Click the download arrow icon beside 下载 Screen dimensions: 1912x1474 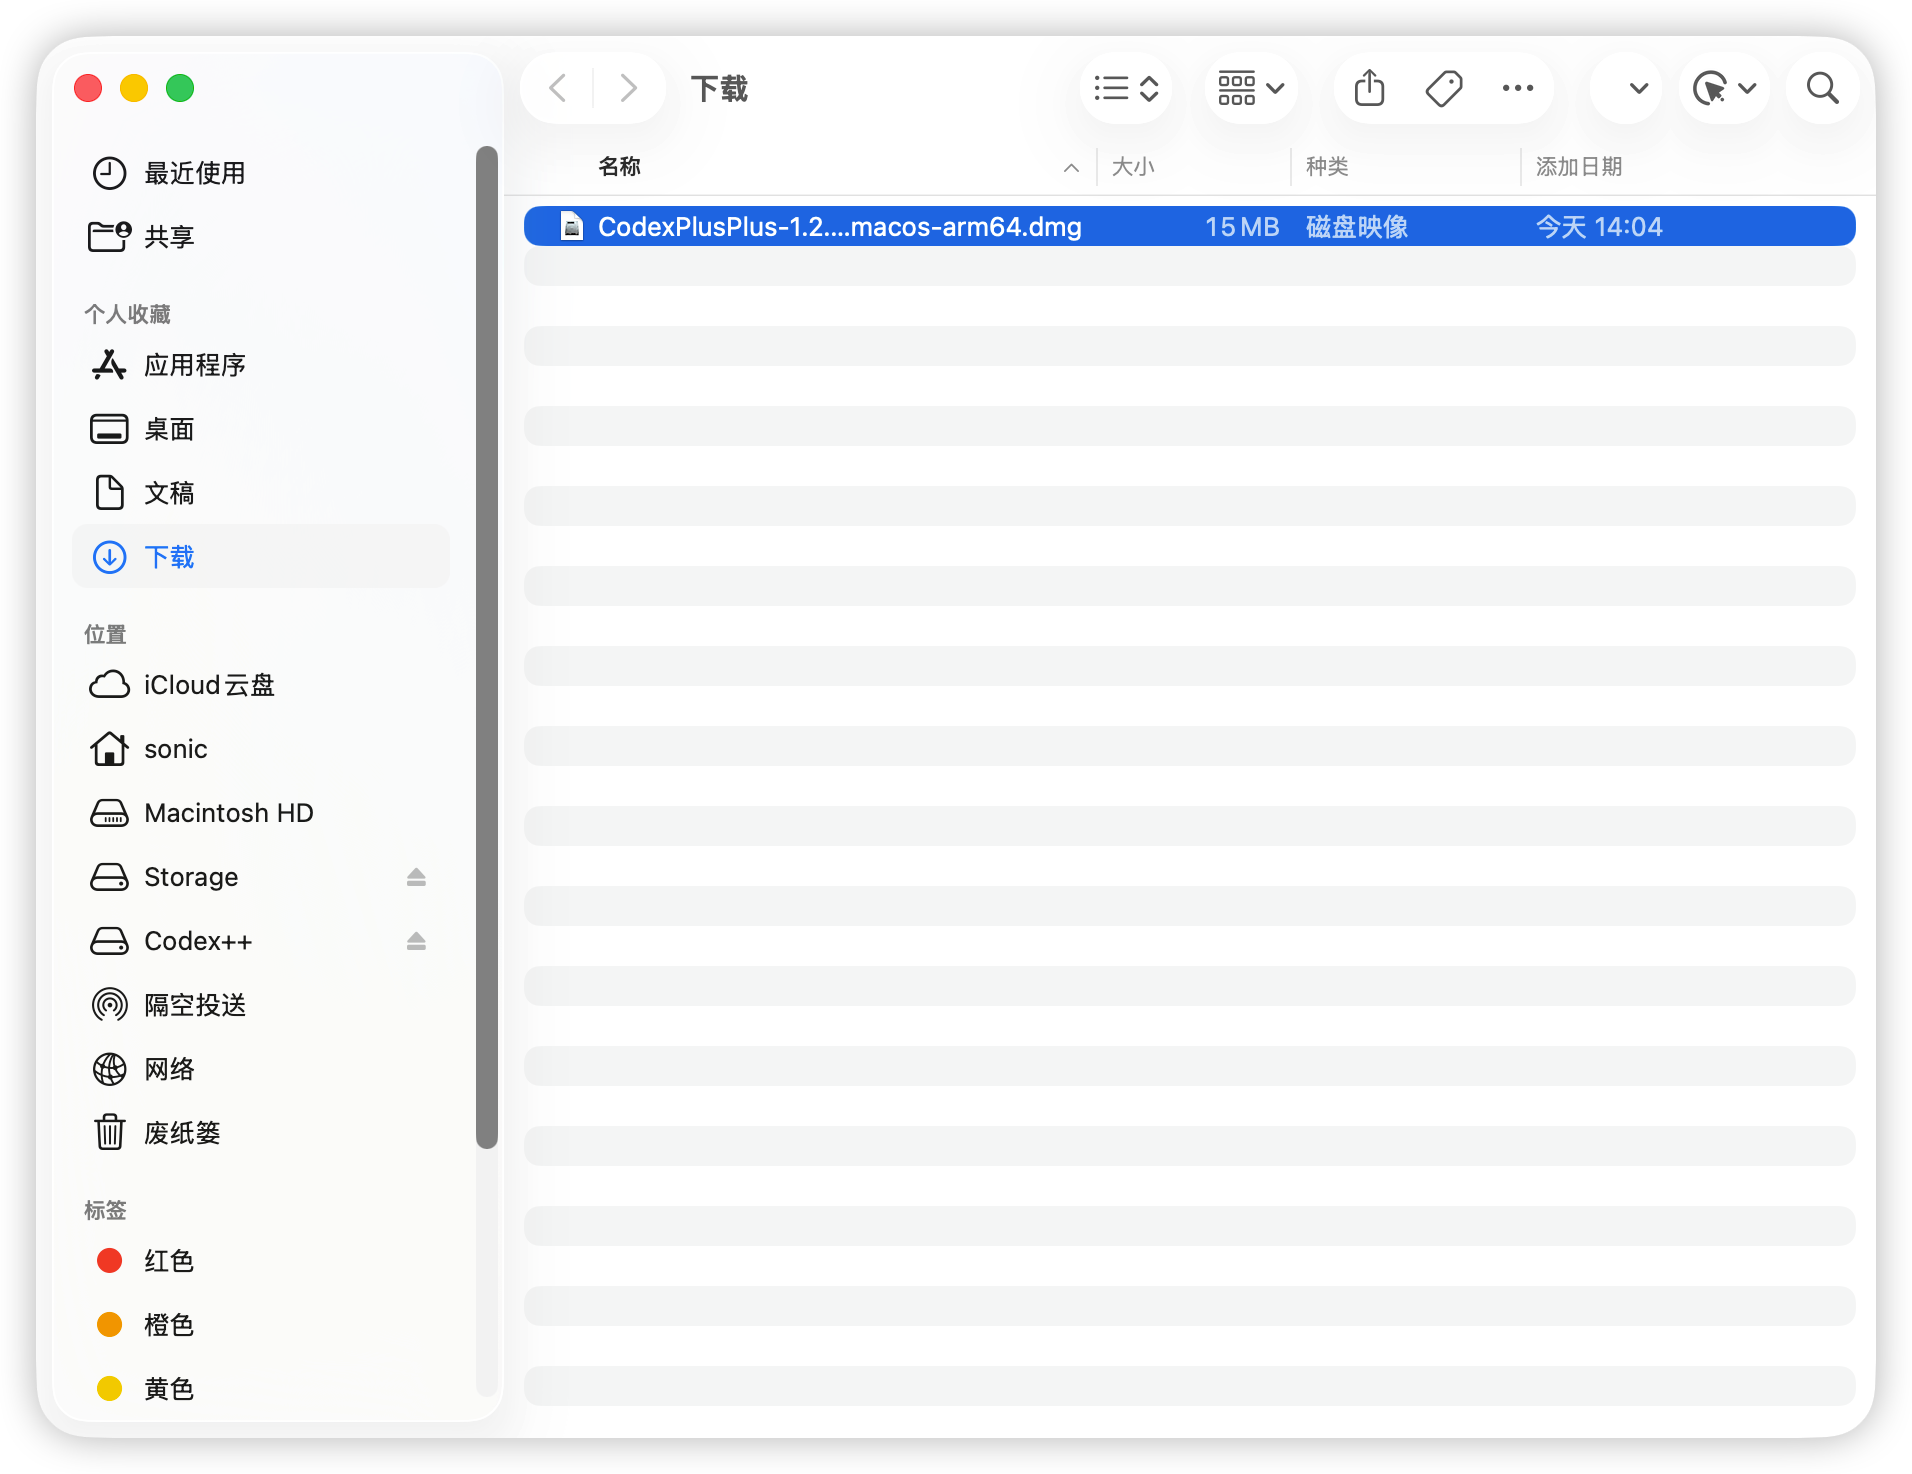(109, 557)
